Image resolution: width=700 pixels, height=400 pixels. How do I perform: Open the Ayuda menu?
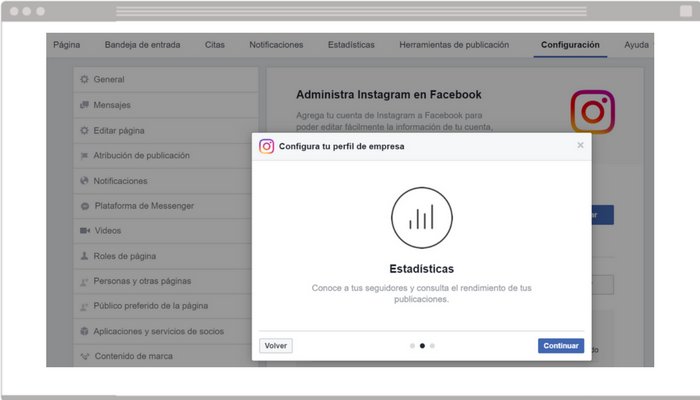click(636, 45)
